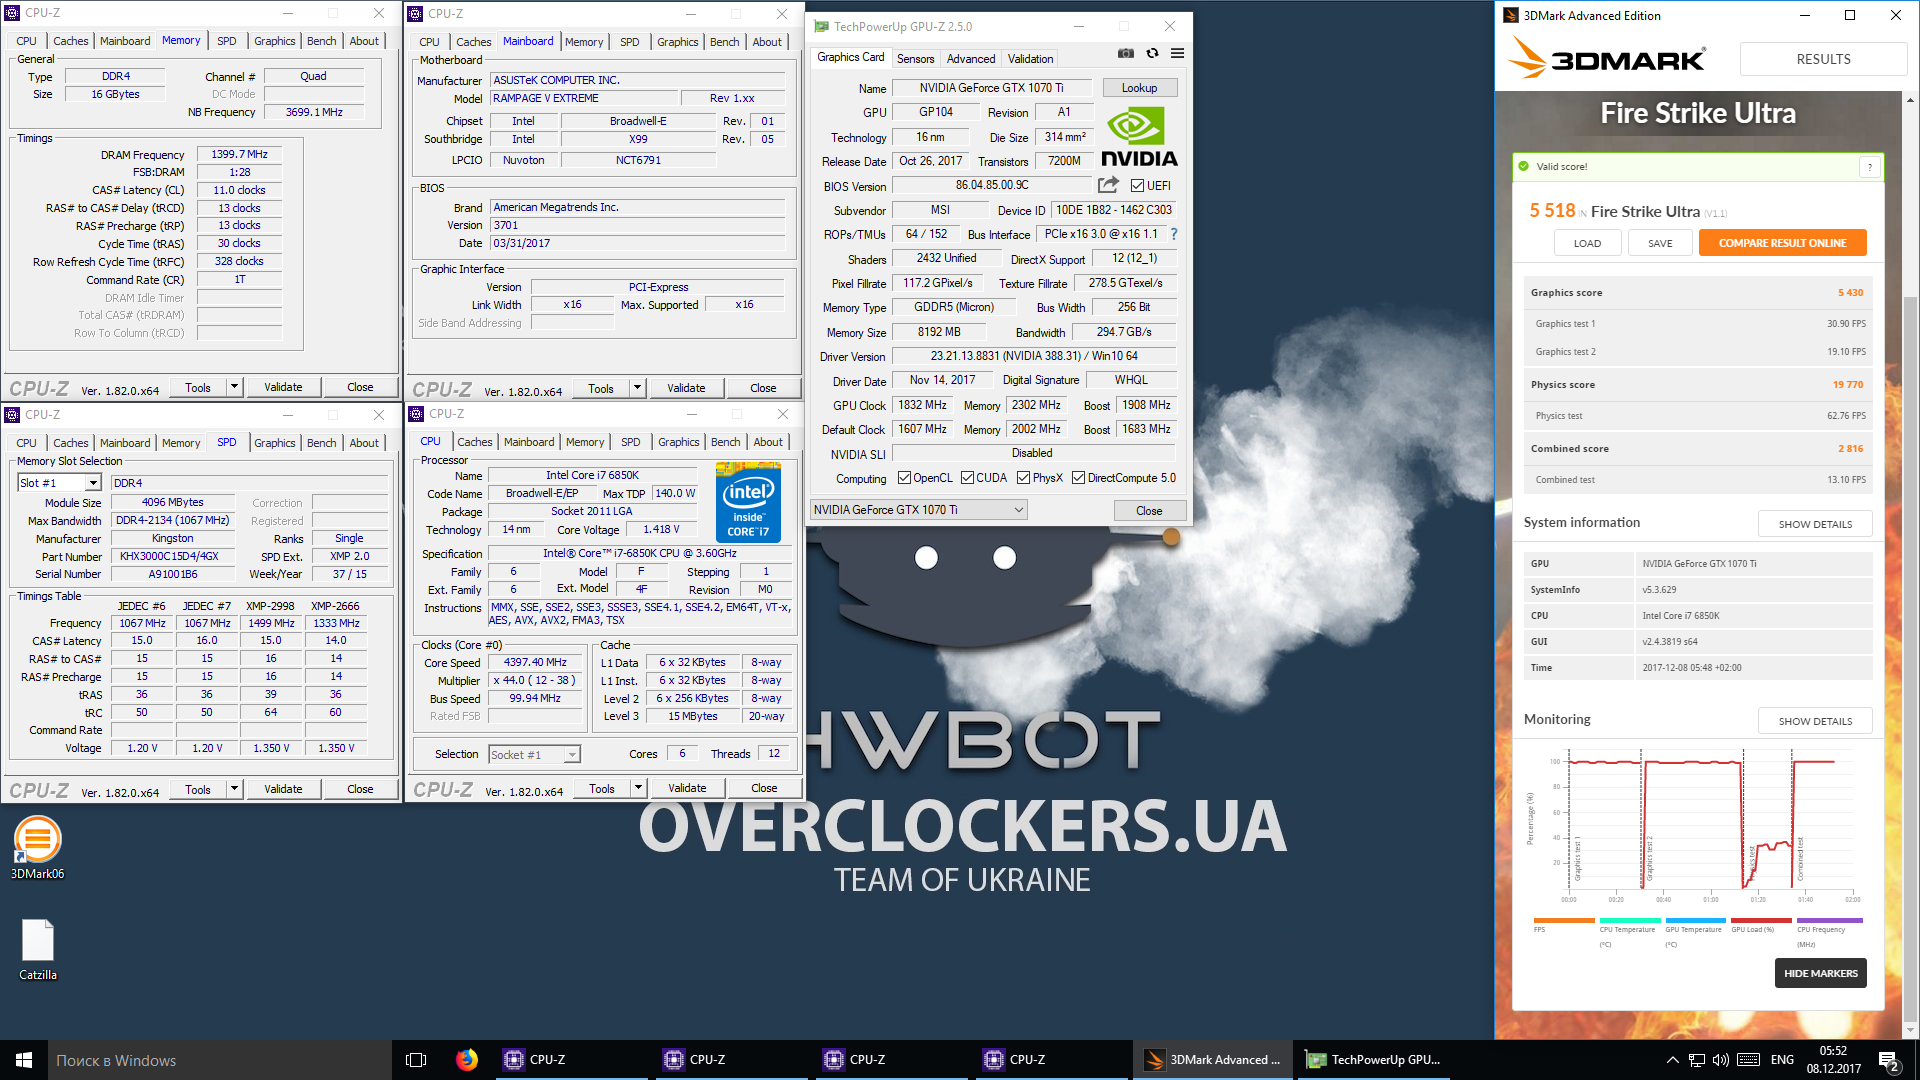Viewport: 1920px width, 1080px height.
Task: Click the Bus Interface question mark icon
Action: [1174, 234]
